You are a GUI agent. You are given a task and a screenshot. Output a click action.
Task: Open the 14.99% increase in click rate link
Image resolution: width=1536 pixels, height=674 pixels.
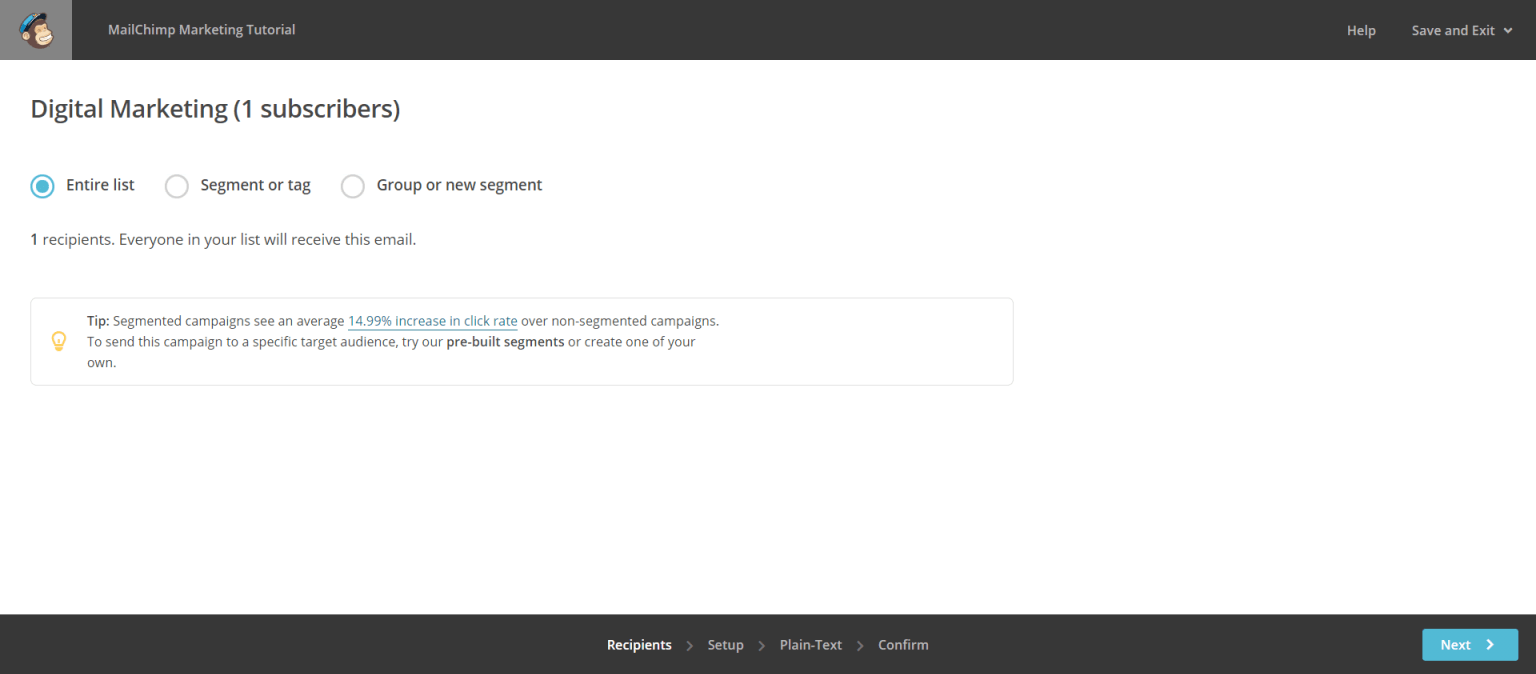pyautogui.click(x=432, y=321)
